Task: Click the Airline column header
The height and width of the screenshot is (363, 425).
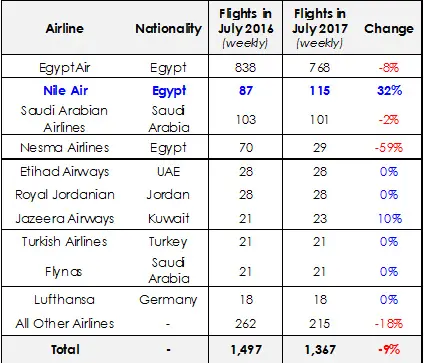Action: [65, 28]
